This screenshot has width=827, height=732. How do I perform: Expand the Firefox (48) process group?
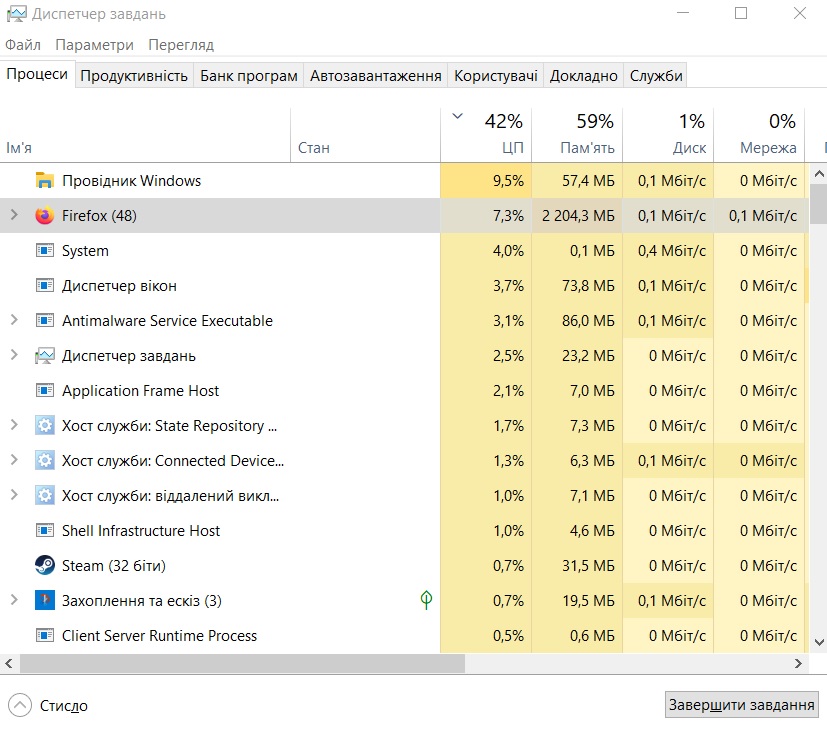[x=14, y=215]
